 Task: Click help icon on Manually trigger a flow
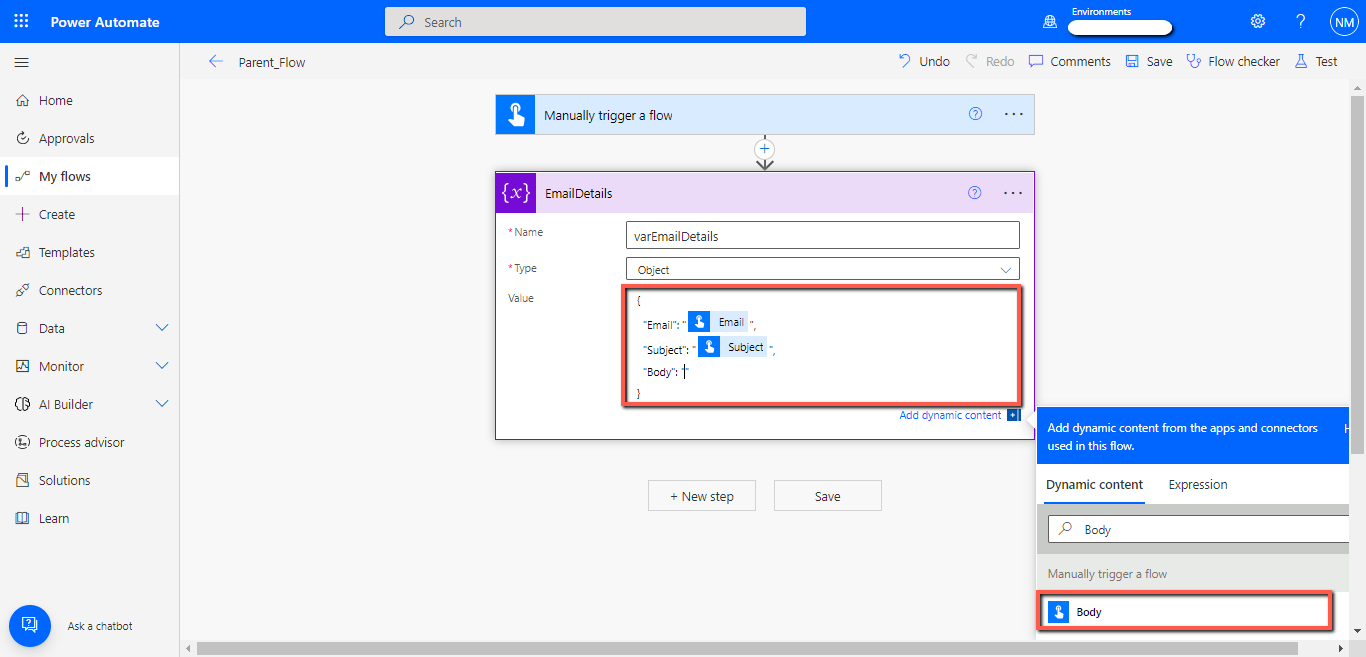coord(975,114)
